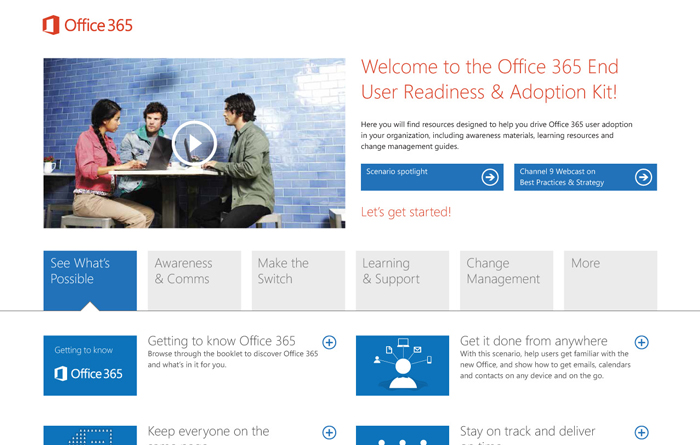Click arrow icon on Channel 9 Webcast button
Screen dimensions: 700x445
coord(643,177)
